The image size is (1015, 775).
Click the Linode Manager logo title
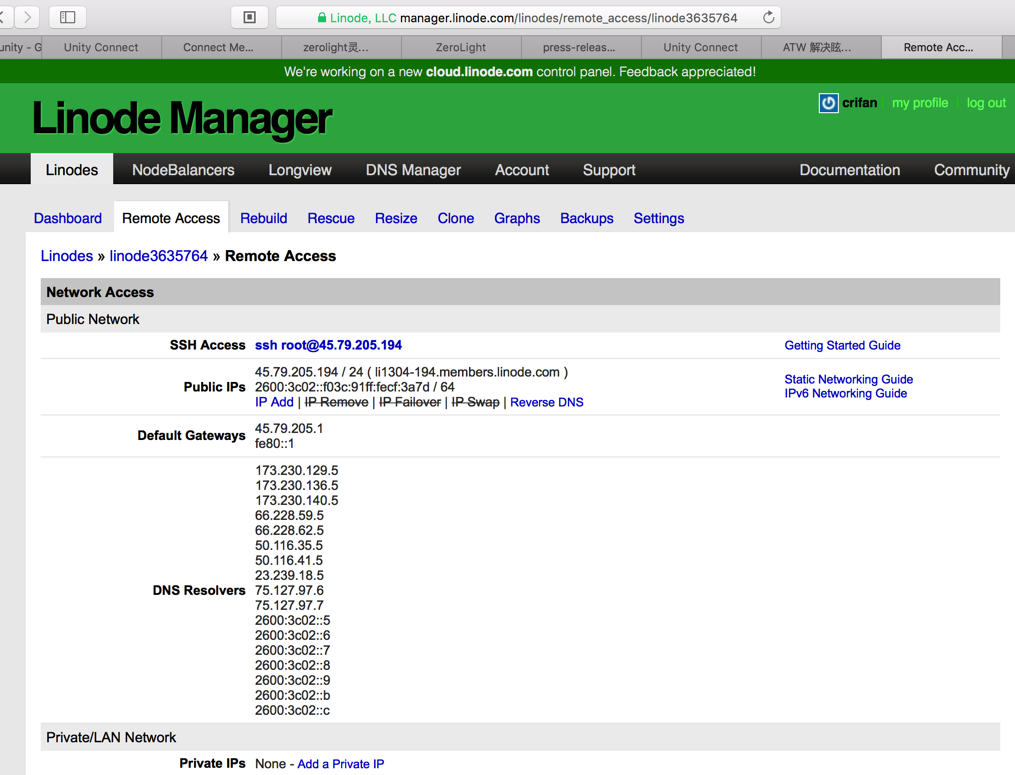point(182,118)
